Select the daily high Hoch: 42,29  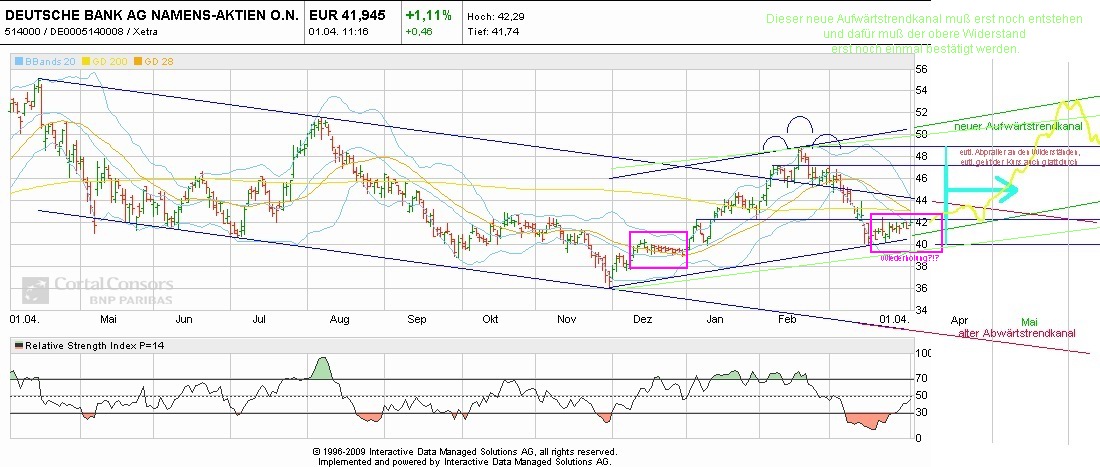click(x=494, y=15)
